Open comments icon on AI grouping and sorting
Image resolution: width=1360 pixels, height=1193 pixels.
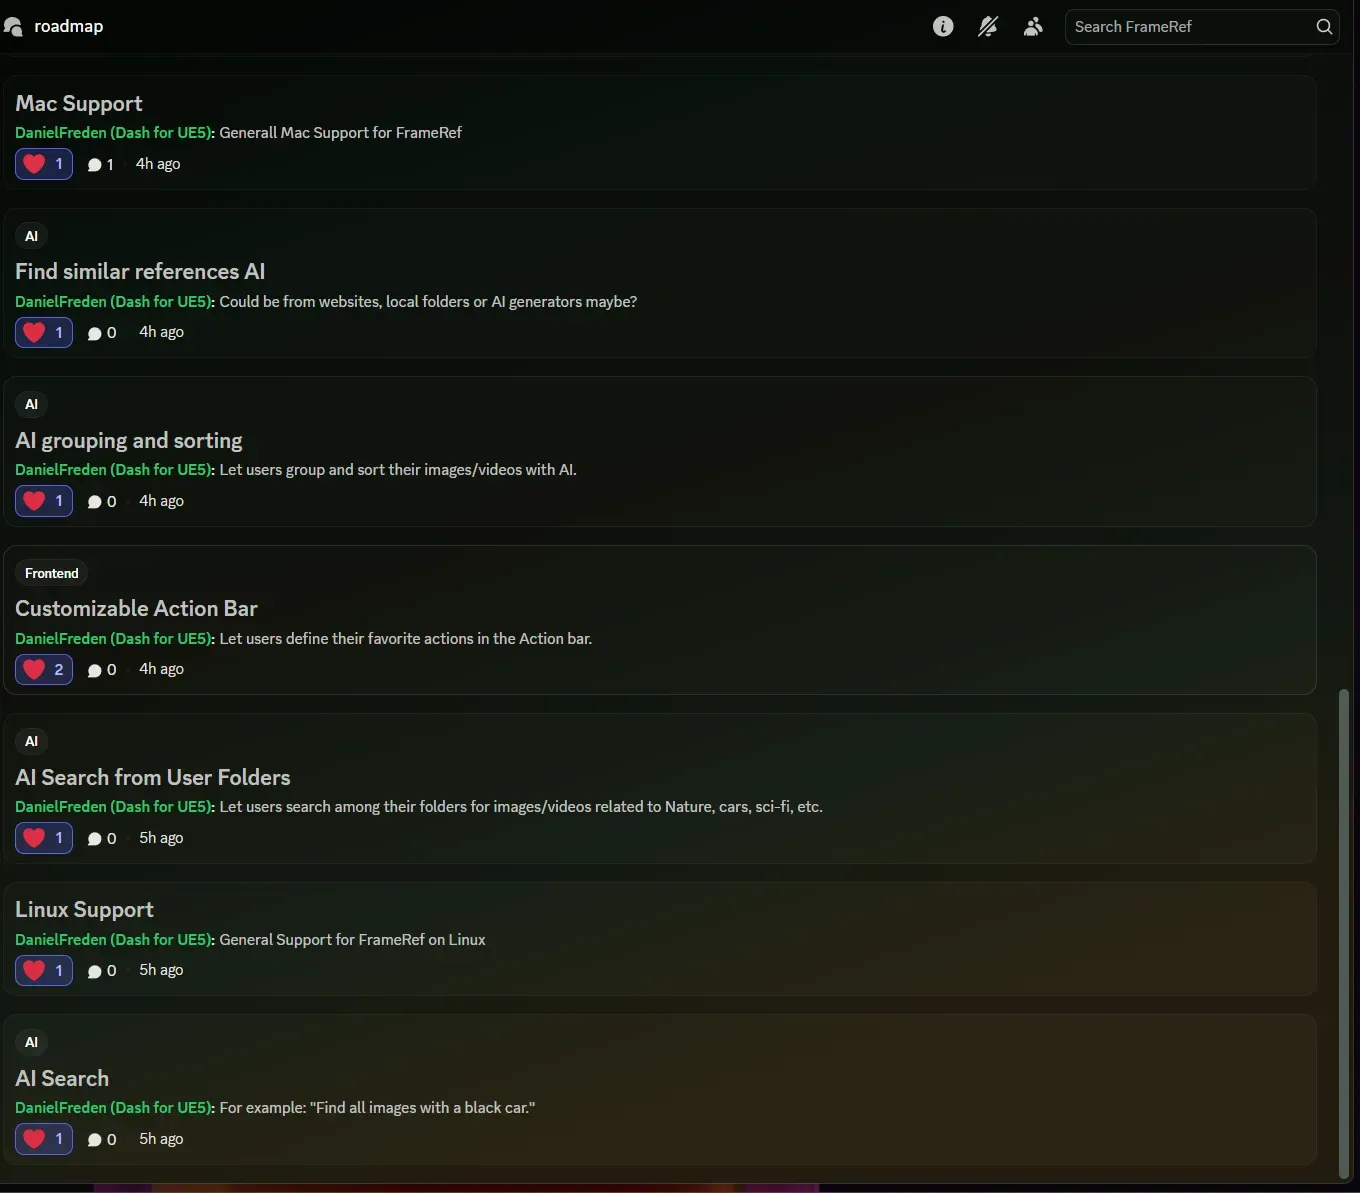95,502
